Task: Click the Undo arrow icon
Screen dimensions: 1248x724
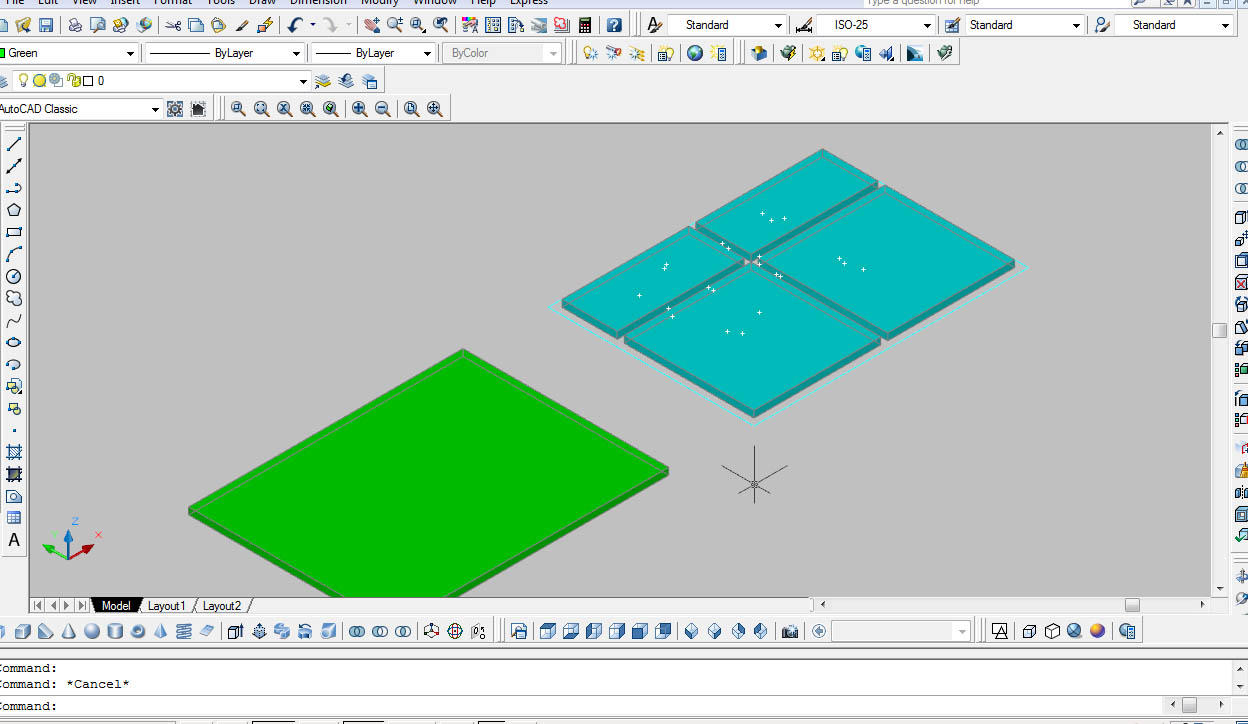Action: [295, 25]
